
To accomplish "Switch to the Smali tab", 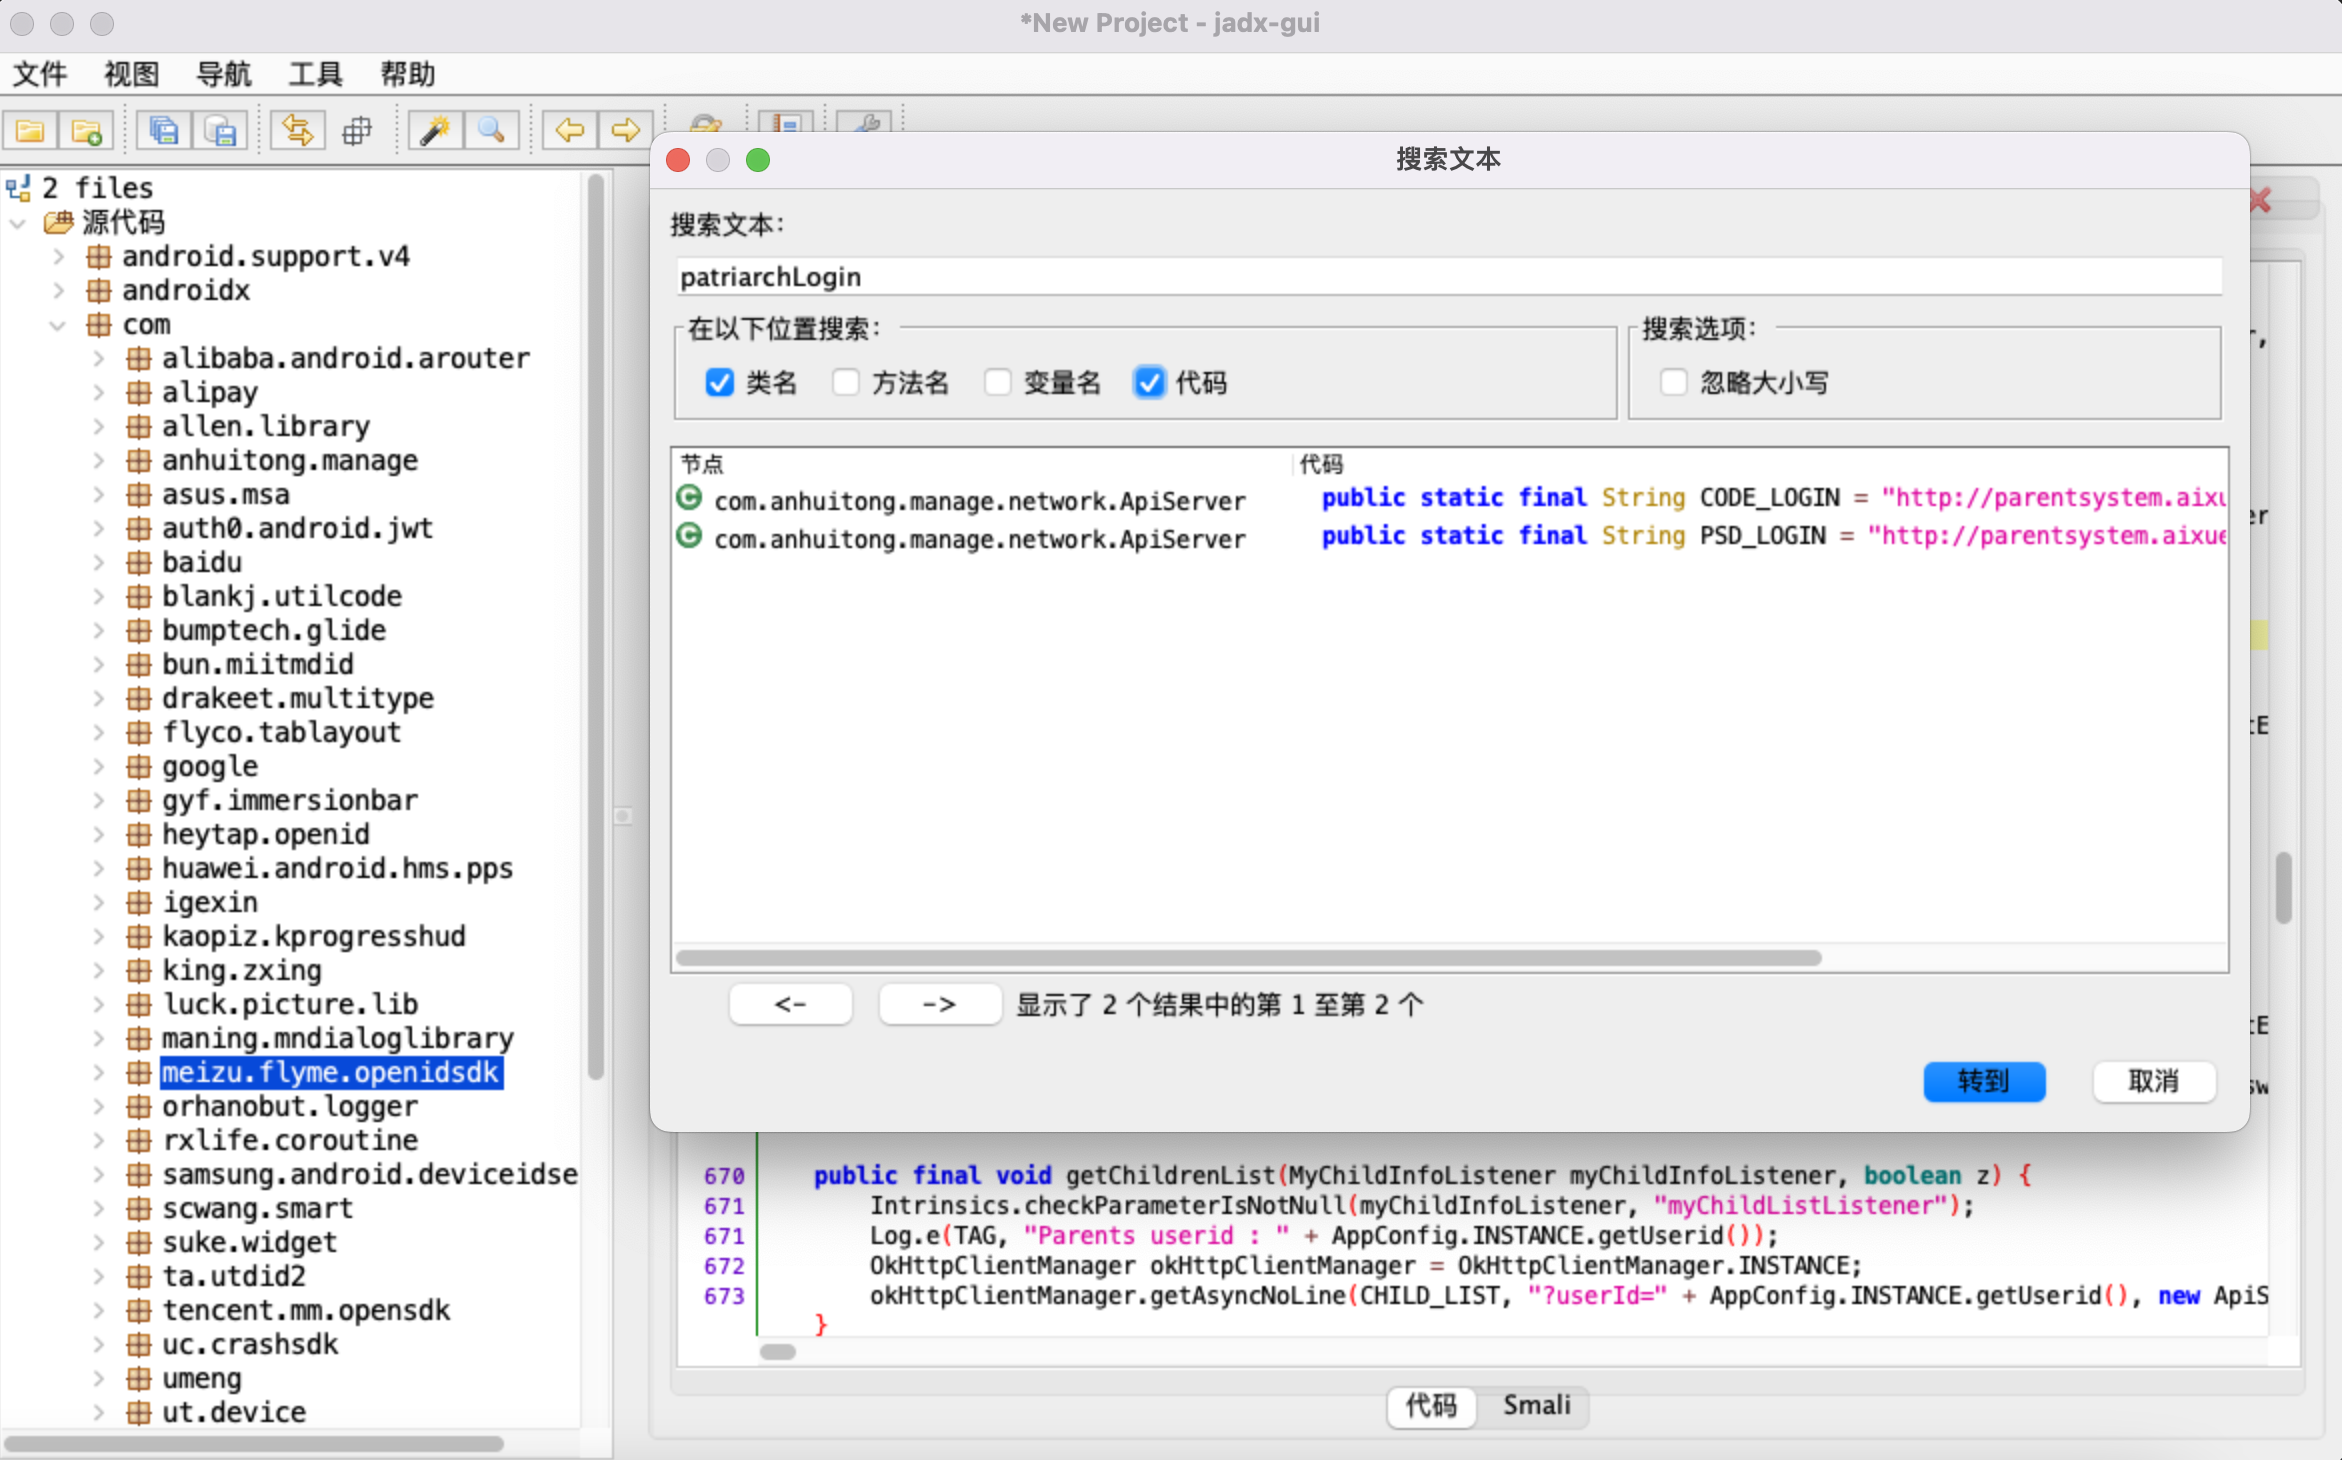I will click(x=1536, y=1405).
